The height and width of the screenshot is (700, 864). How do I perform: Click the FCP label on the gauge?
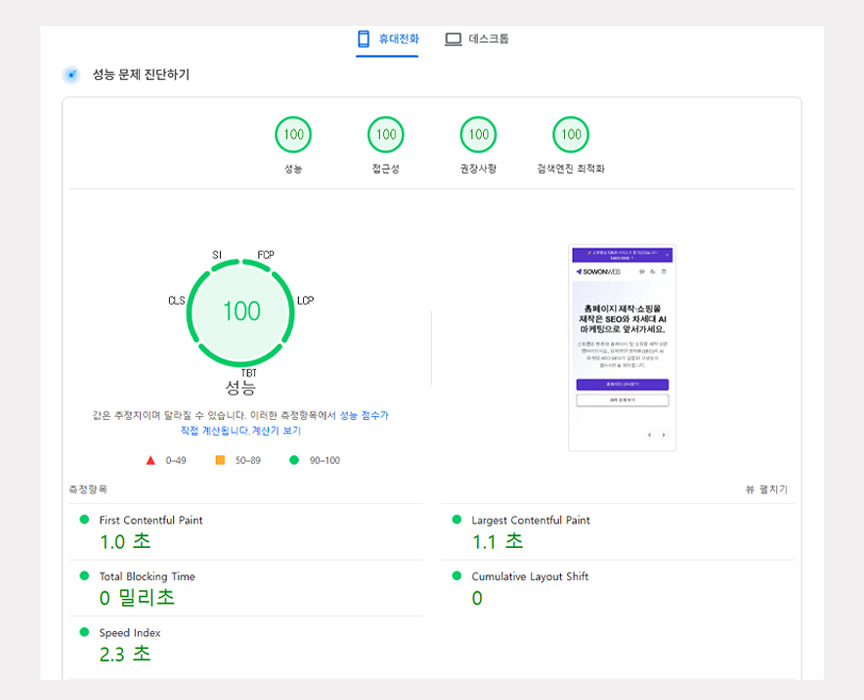[x=266, y=255]
